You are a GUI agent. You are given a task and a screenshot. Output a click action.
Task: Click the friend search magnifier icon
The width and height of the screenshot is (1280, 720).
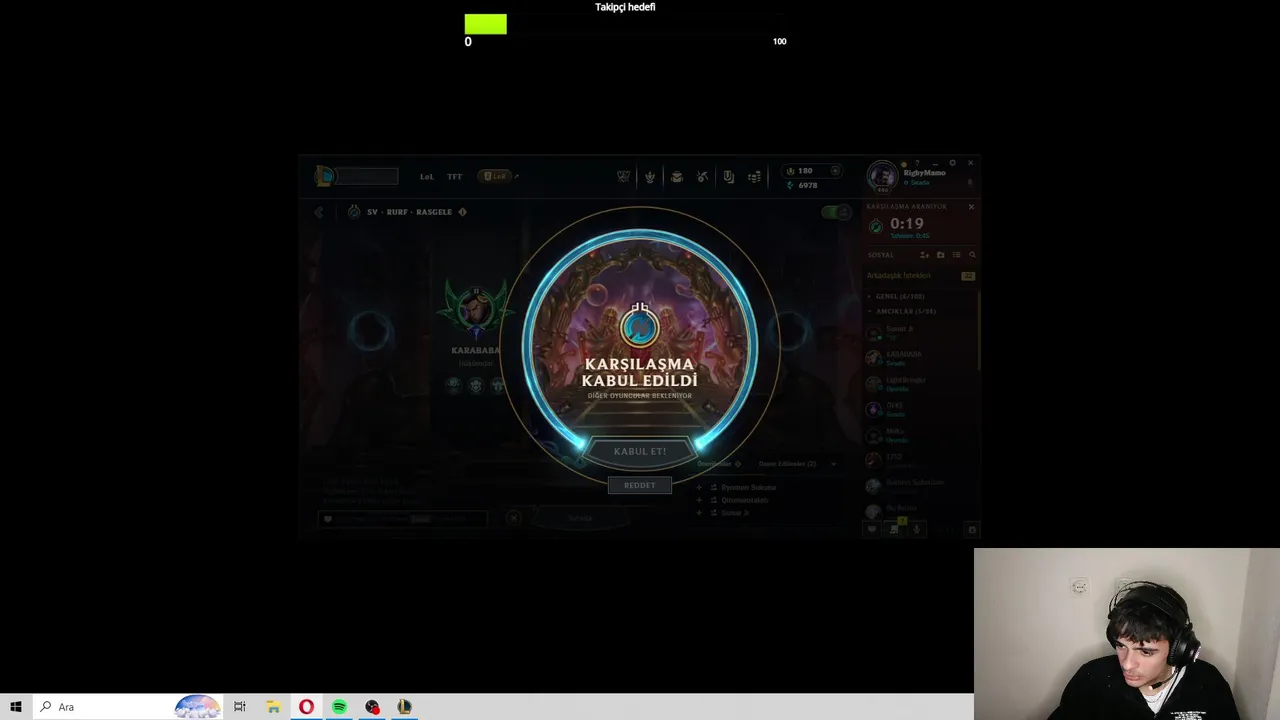click(972, 255)
